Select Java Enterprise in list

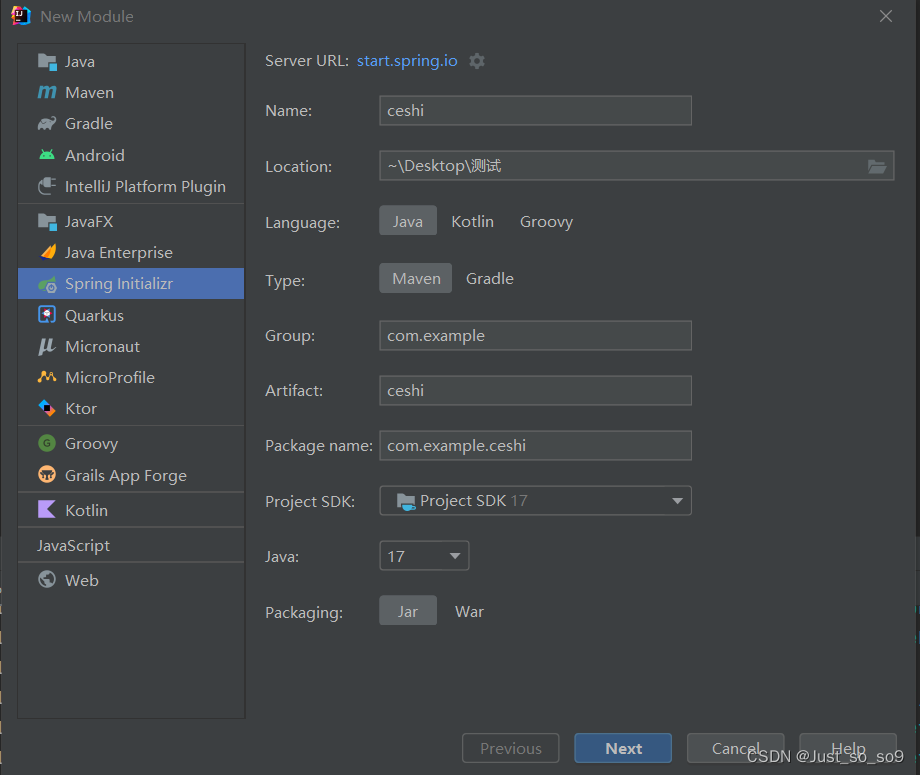click(x=131, y=253)
